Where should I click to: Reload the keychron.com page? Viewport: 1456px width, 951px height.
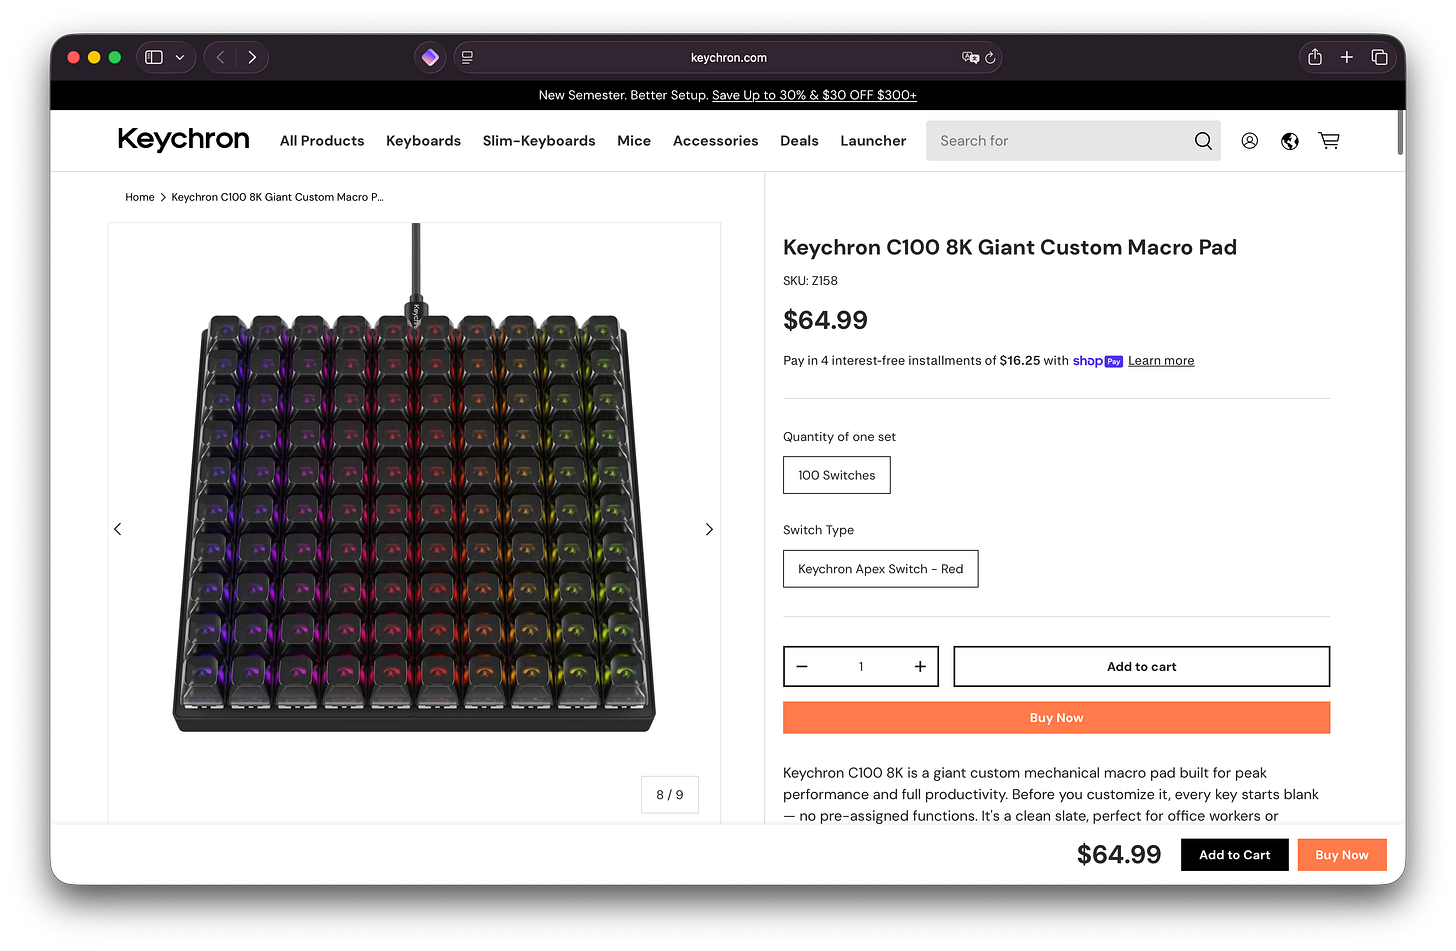990,57
